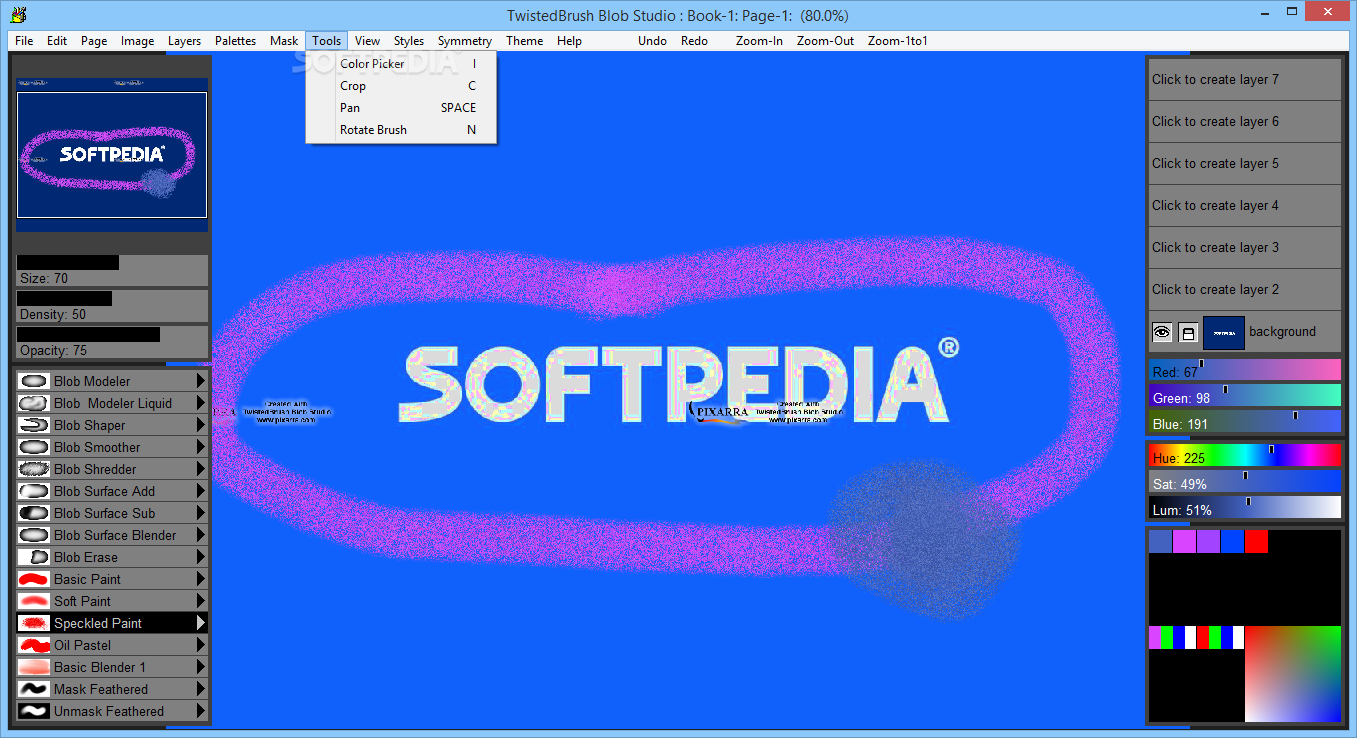Screen dimensions: 1357x738
Task: Select the Blob Modeler Liquid brush icon
Action: (x=34, y=403)
